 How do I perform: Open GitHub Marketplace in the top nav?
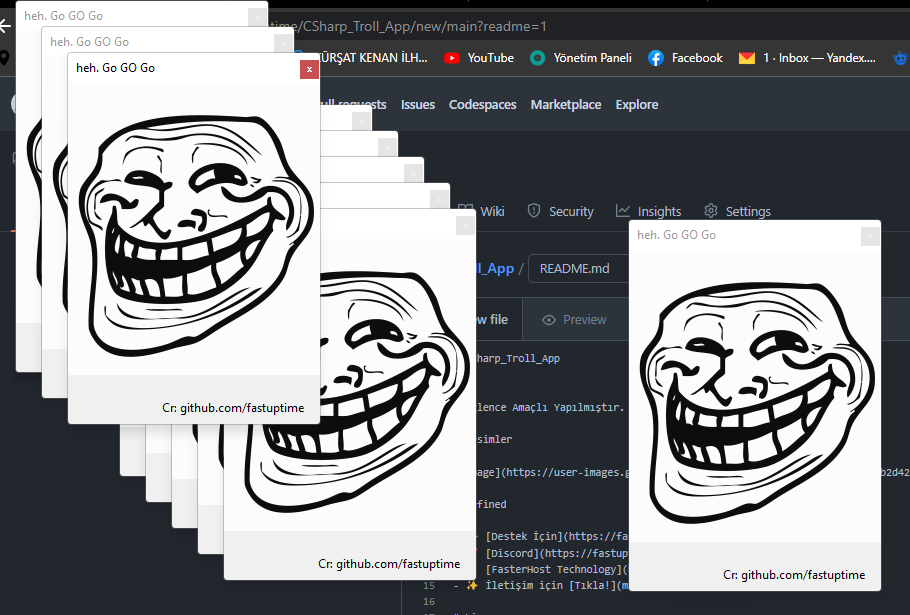[566, 104]
